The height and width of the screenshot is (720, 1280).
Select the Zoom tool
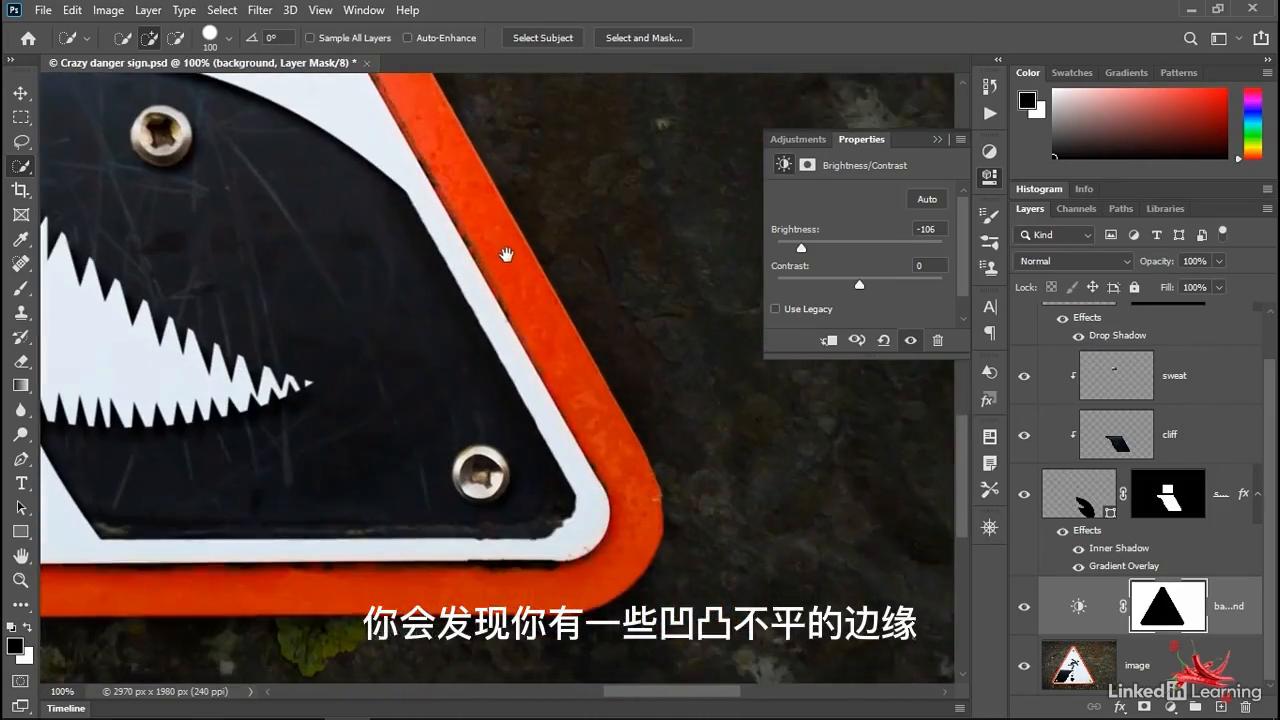(x=21, y=580)
